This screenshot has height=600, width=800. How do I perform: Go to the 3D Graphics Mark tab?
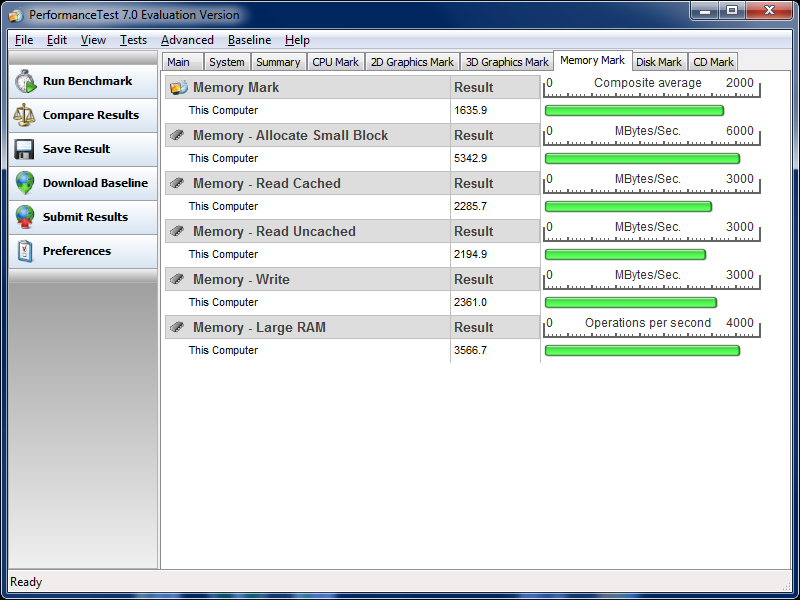(x=507, y=62)
